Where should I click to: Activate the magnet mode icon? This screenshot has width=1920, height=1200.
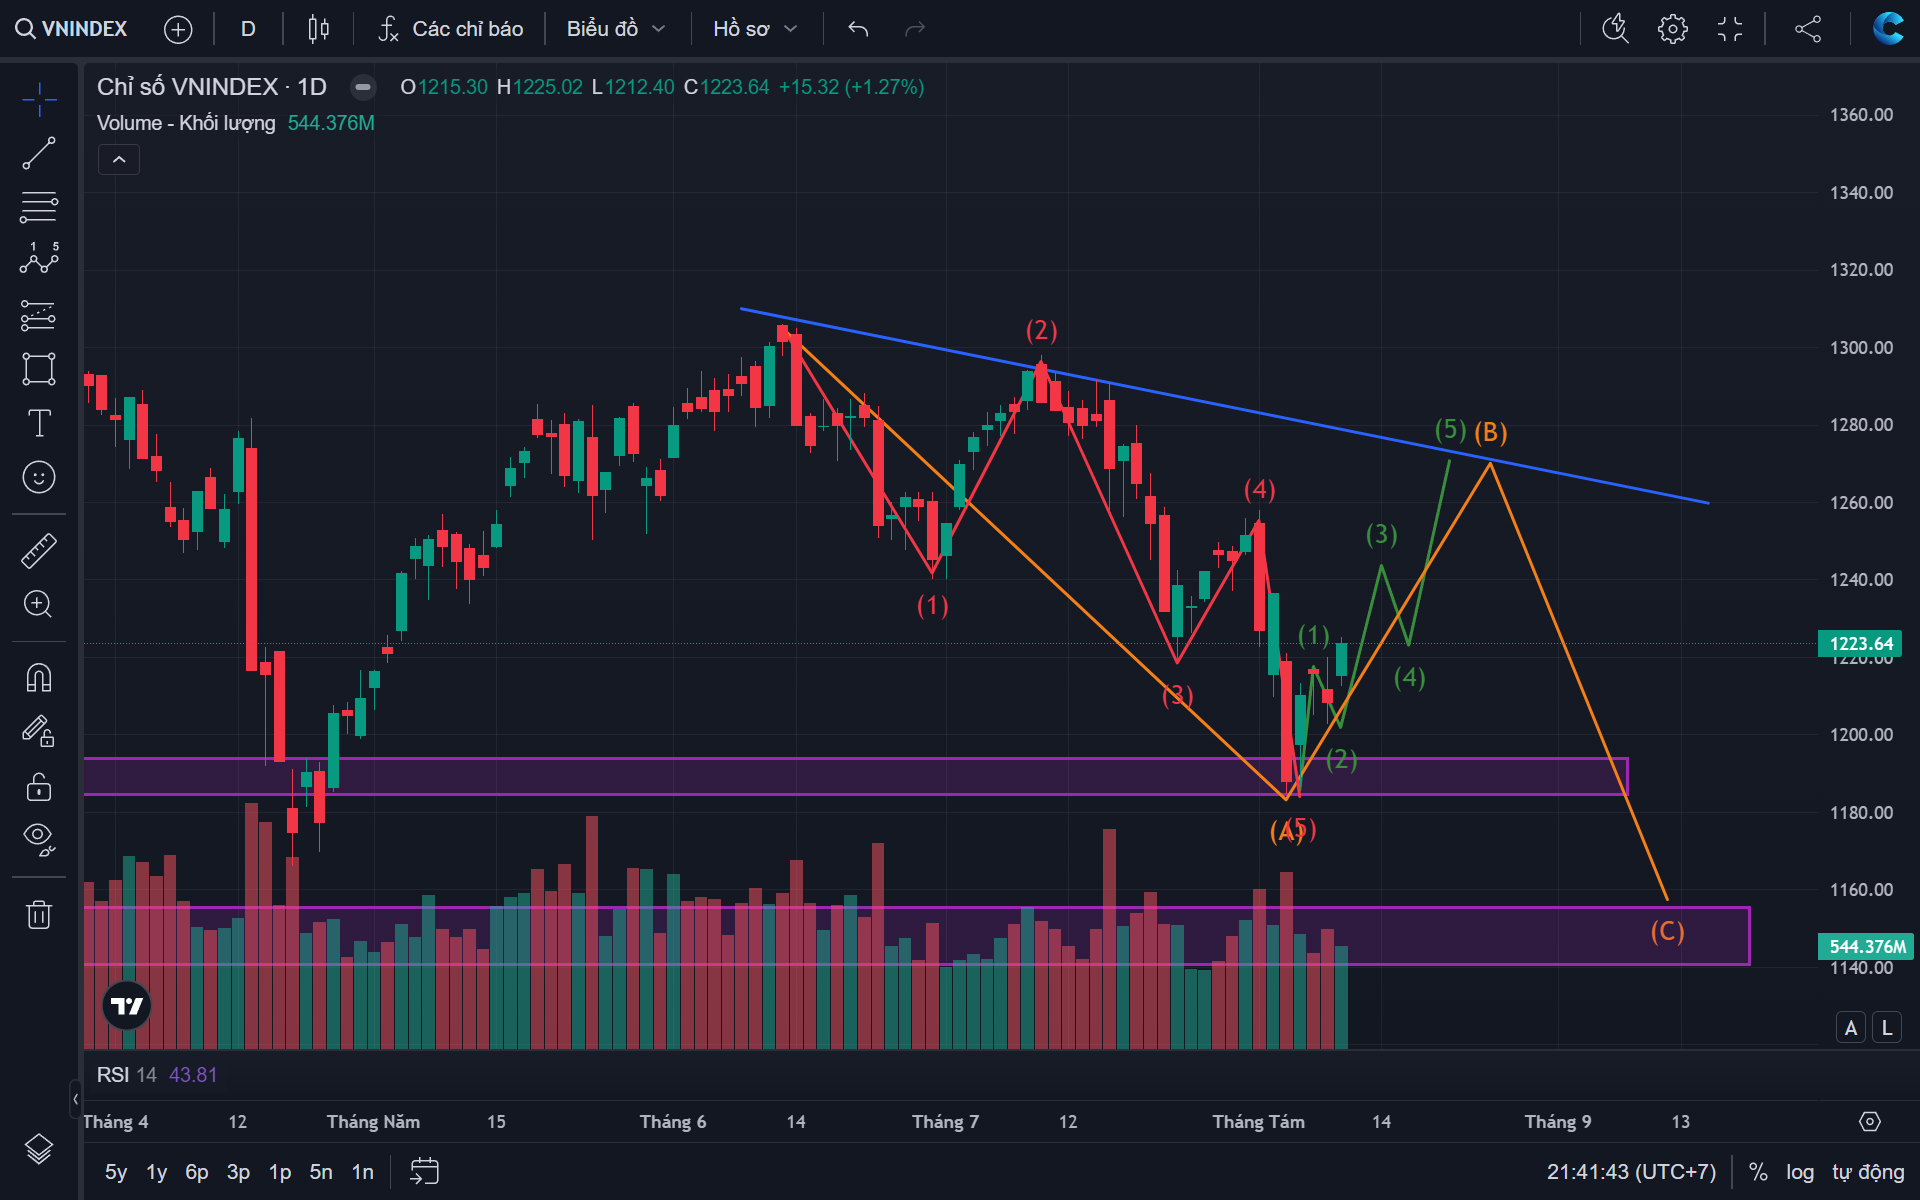tap(39, 678)
